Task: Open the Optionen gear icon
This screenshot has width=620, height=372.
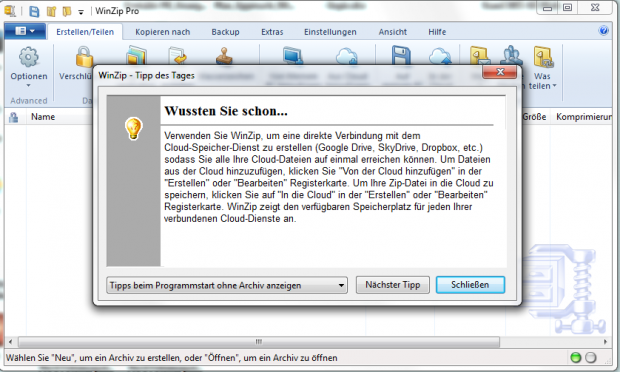Action: (x=28, y=57)
